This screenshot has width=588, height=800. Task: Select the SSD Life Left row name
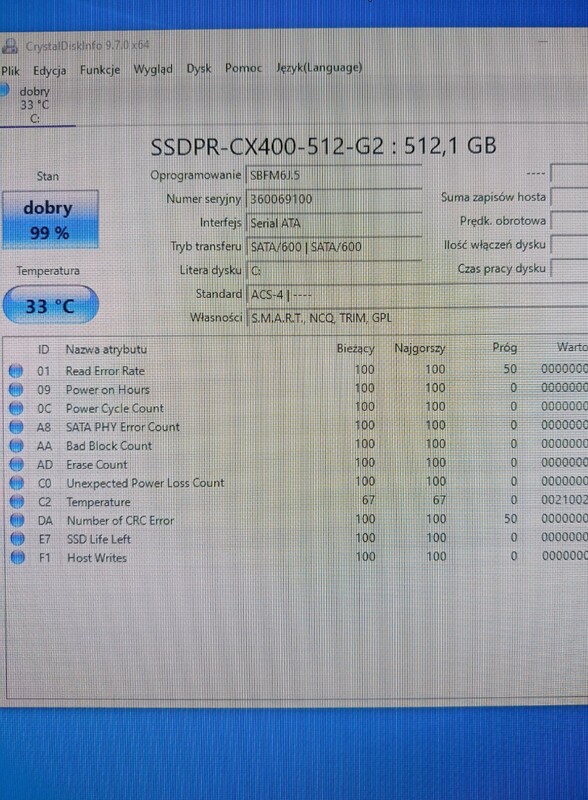click(x=99, y=539)
